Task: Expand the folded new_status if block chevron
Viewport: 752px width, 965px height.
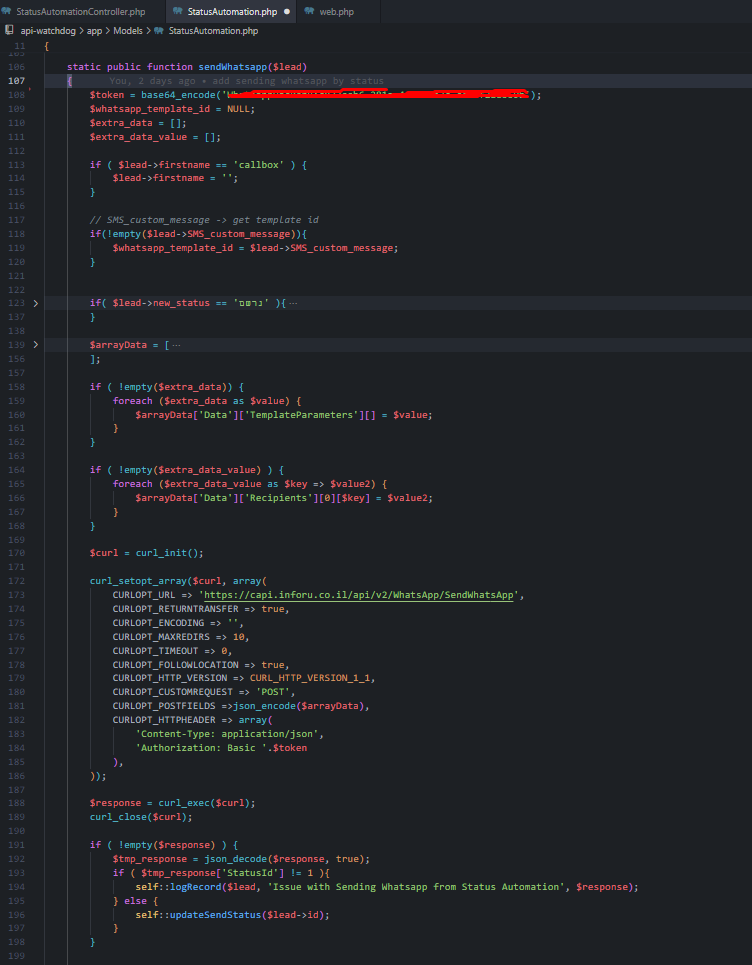Action: coord(36,302)
